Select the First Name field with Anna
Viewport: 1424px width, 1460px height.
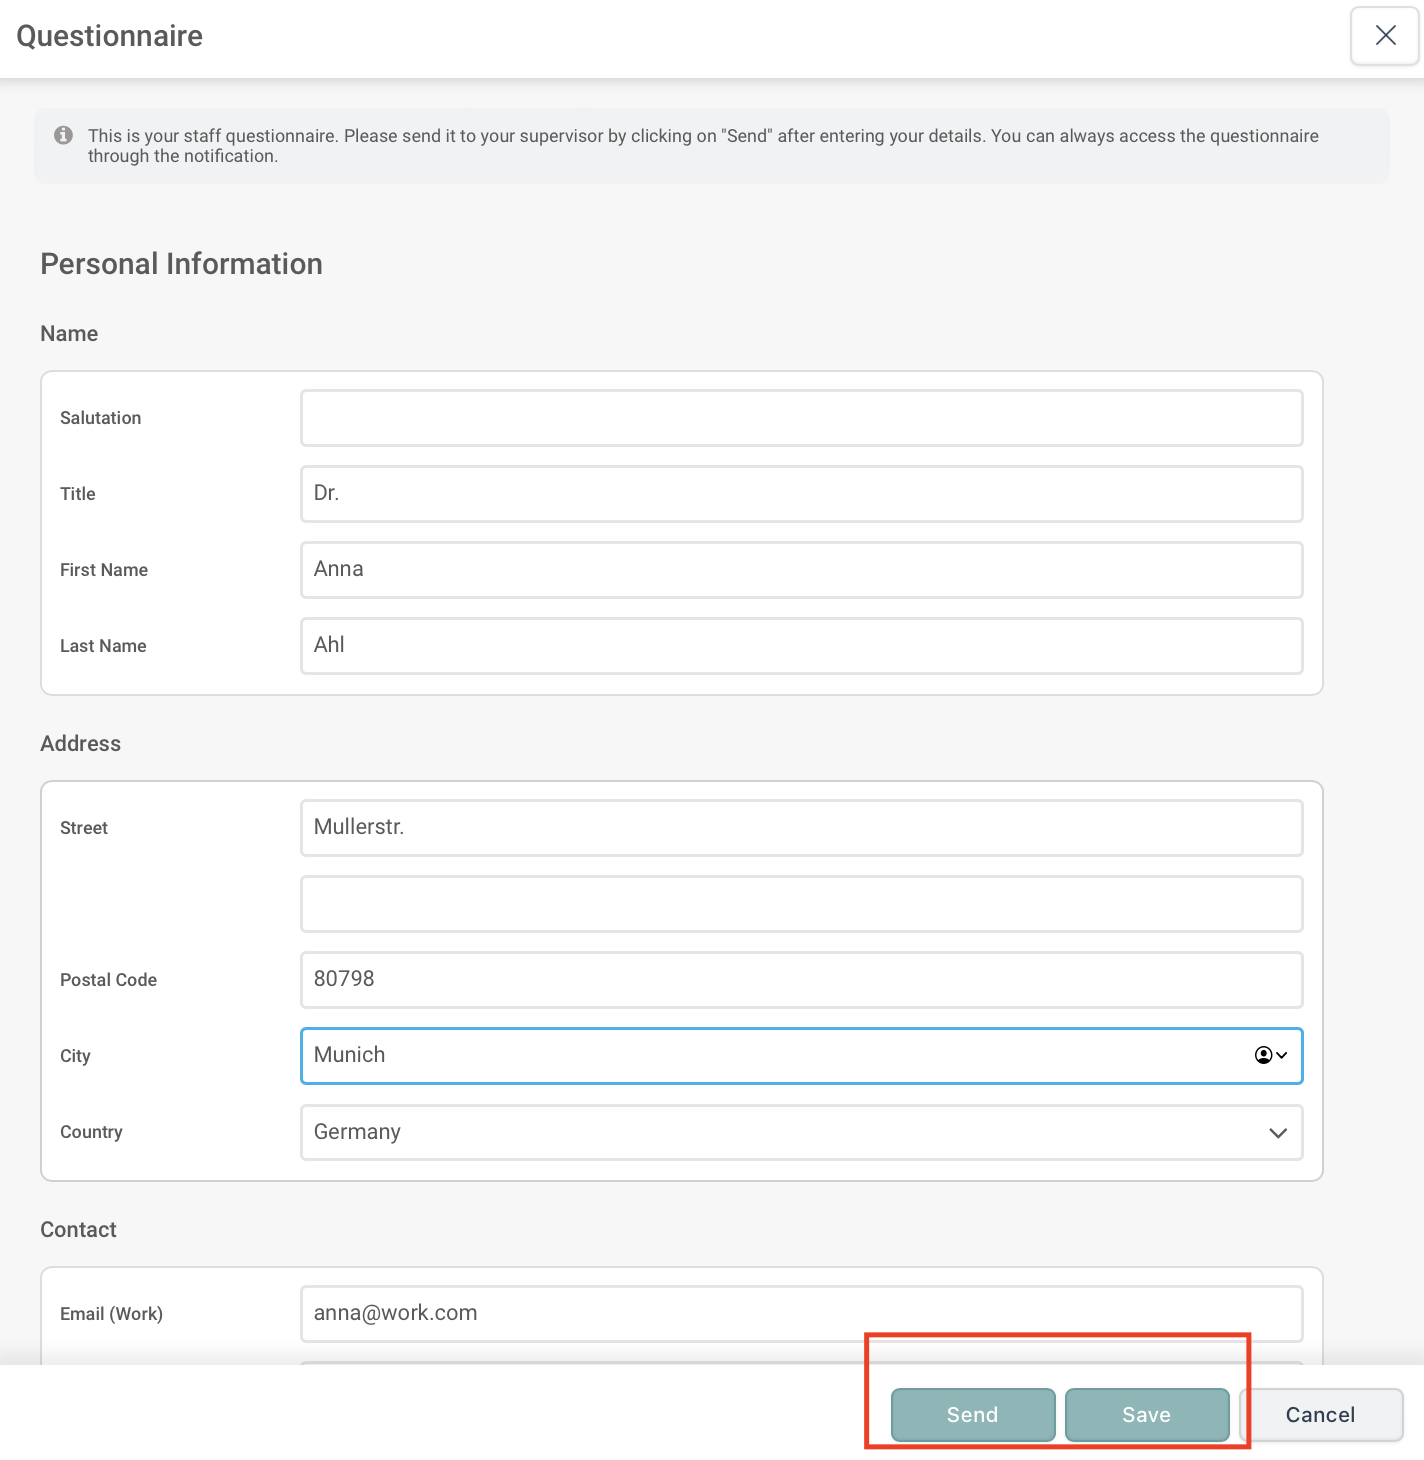[802, 570]
